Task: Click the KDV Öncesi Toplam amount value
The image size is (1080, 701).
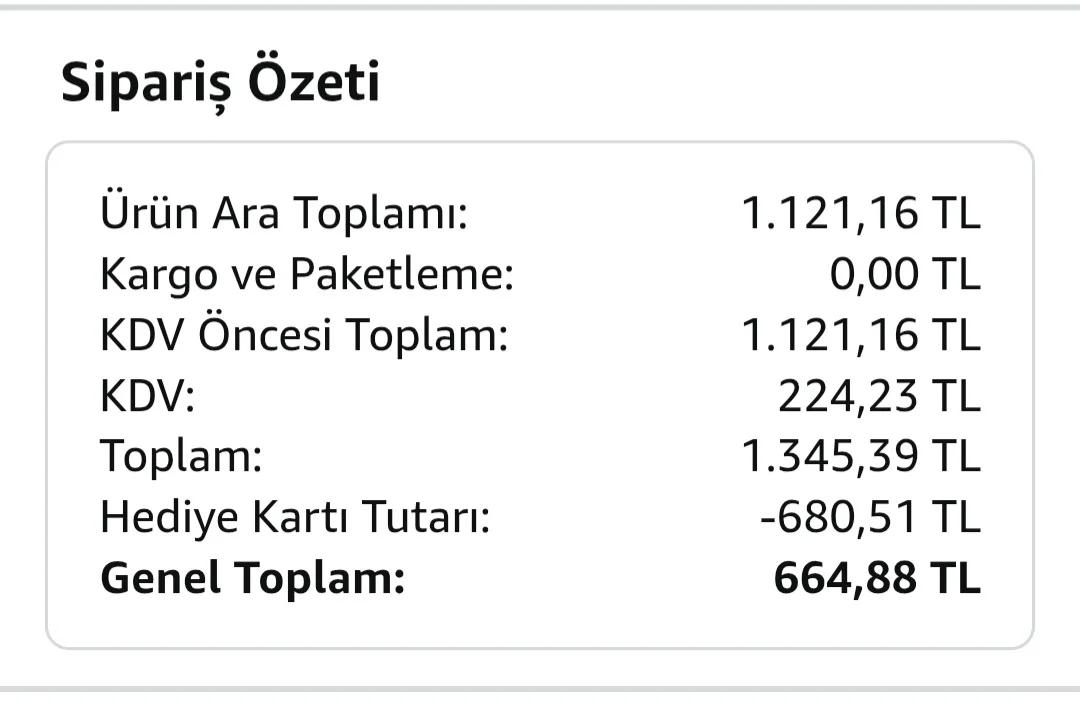Action: click(x=860, y=335)
